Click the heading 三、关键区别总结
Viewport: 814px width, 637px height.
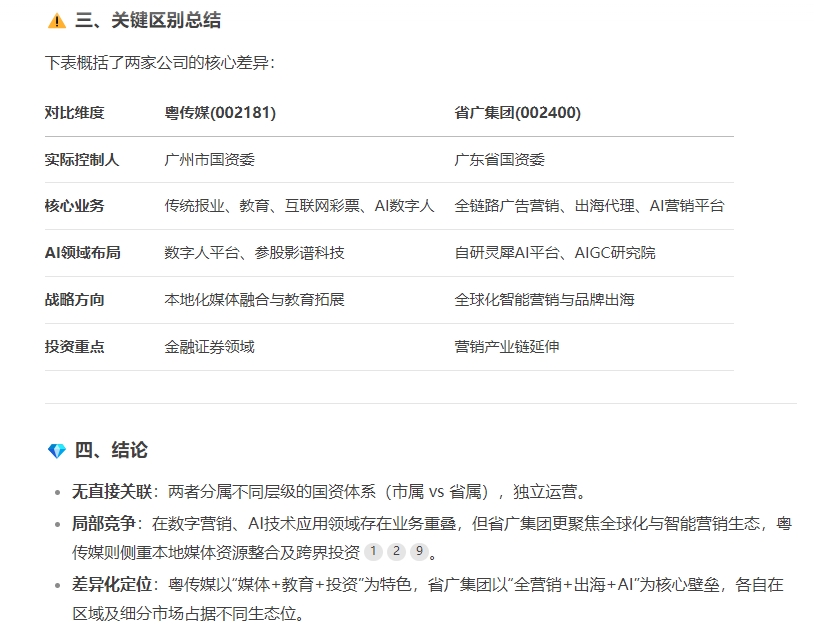pyautogui.click(x=148, y=21)
